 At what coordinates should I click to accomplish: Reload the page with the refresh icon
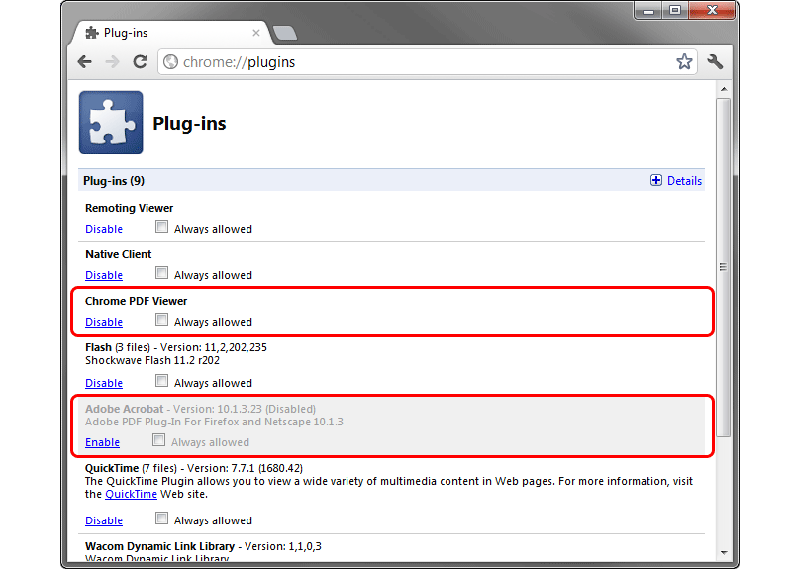coord(140,62)
